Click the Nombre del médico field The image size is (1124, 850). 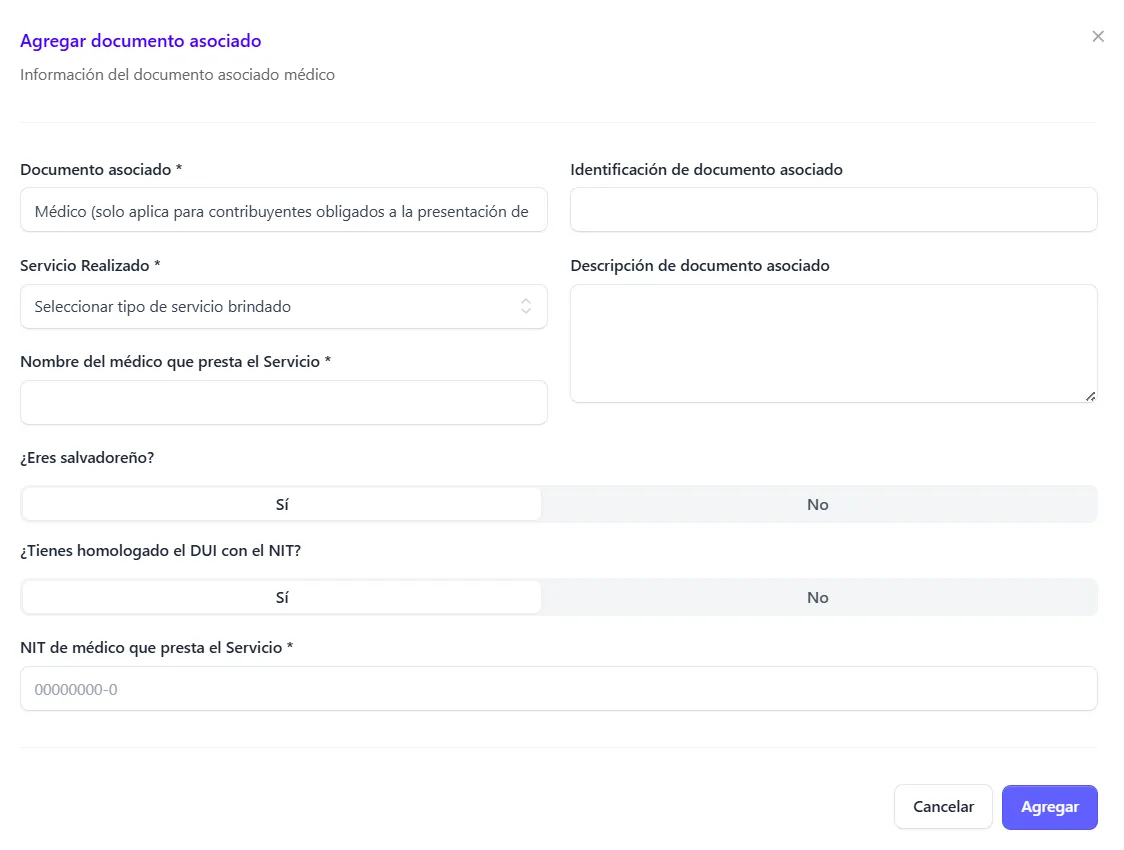pyautogui.click(x=283, y=402)
